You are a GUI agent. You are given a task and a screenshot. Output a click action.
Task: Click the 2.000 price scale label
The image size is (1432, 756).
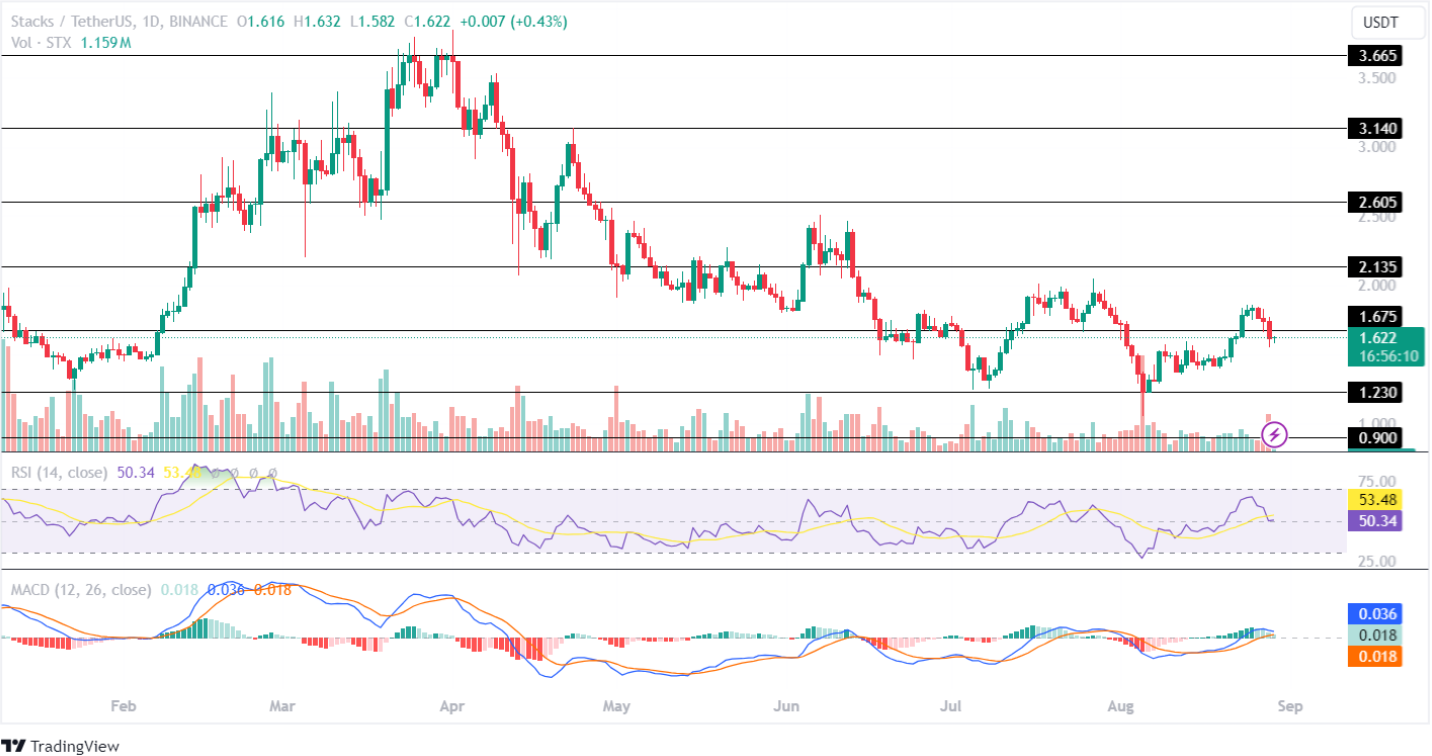click(1375, 285)
